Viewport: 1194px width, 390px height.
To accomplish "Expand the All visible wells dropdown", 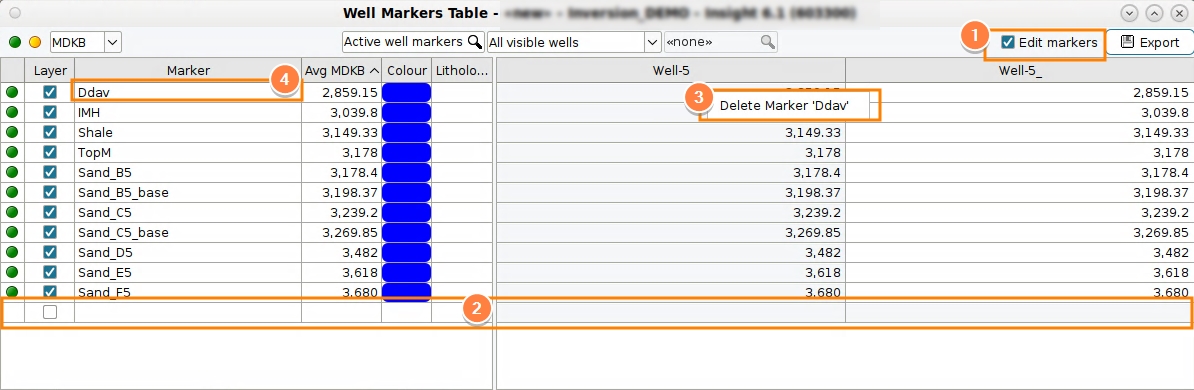I will tap(652, 42).
